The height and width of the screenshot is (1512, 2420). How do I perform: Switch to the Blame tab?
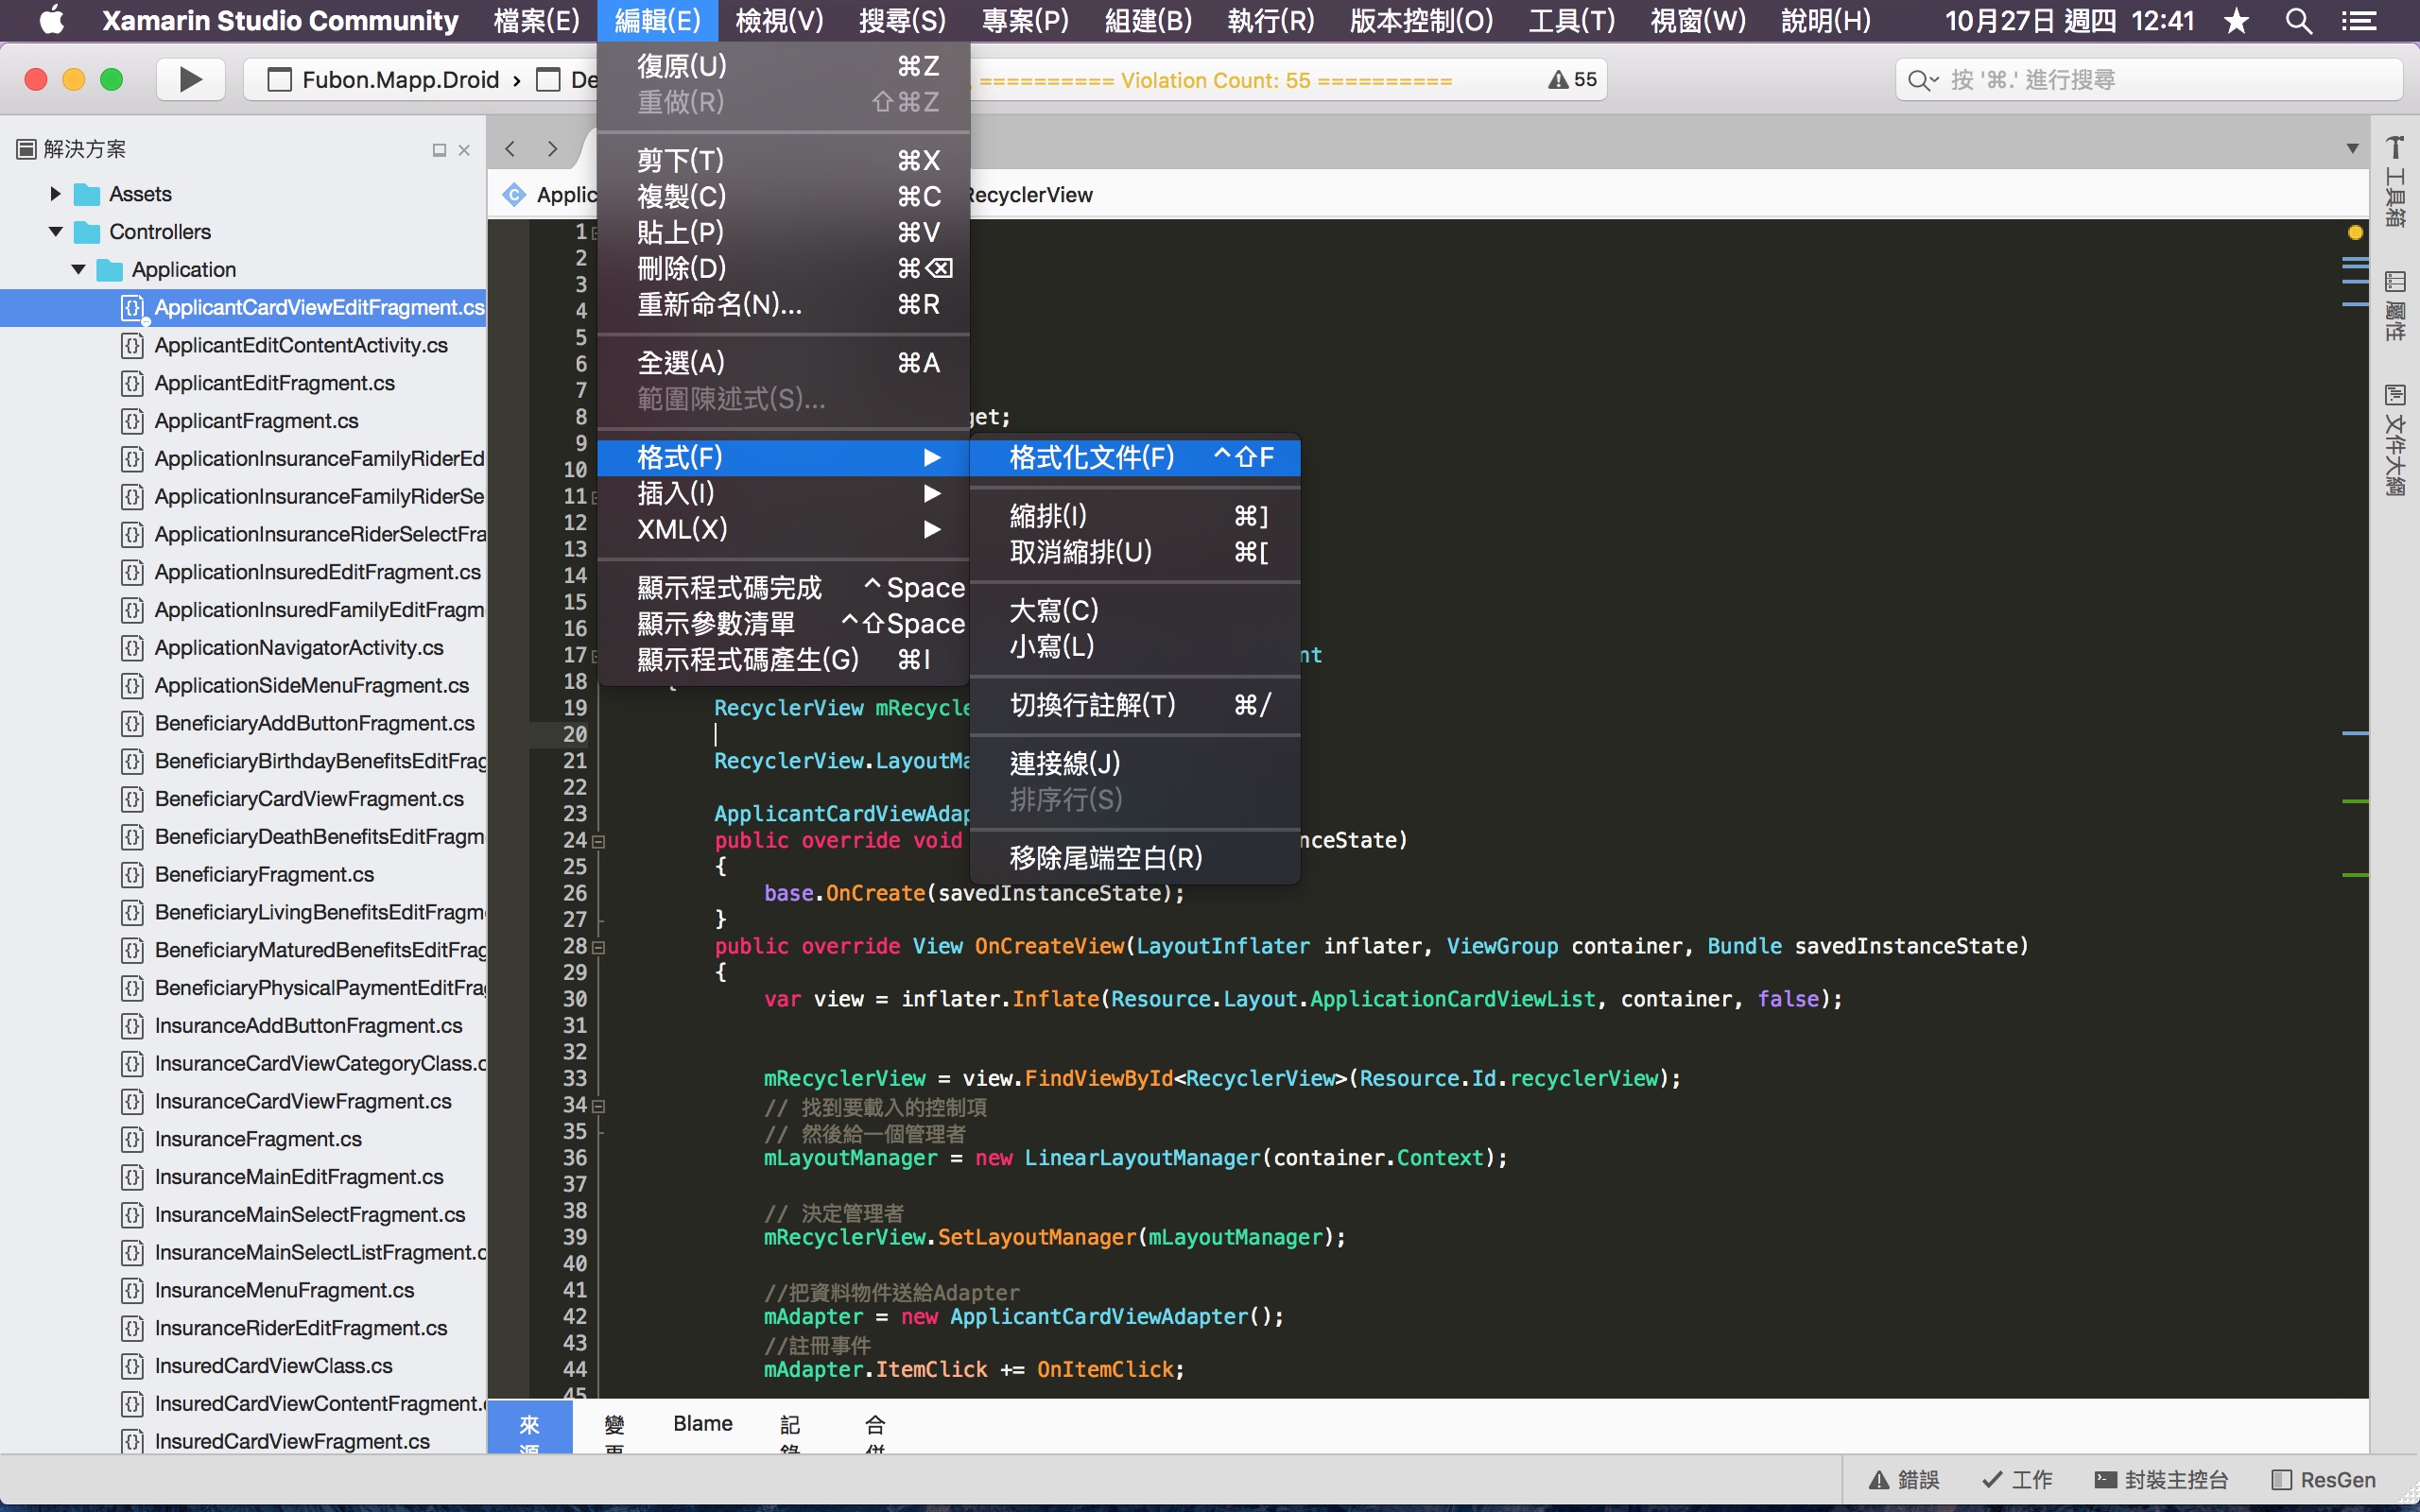[x=702, y=1424]
